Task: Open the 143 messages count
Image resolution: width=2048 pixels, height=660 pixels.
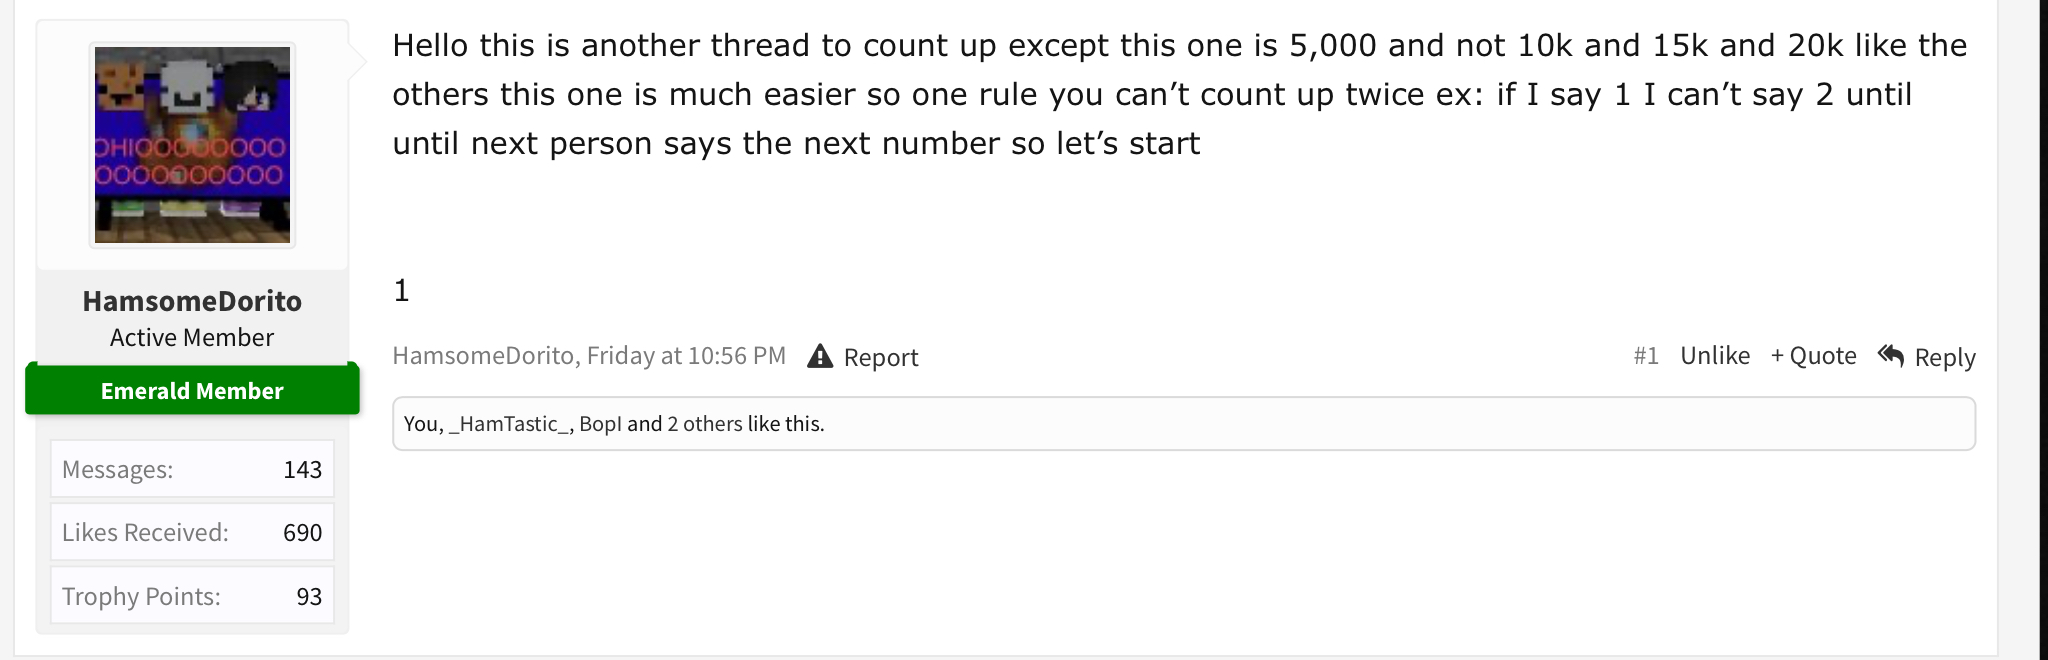Action: (302, 470)
